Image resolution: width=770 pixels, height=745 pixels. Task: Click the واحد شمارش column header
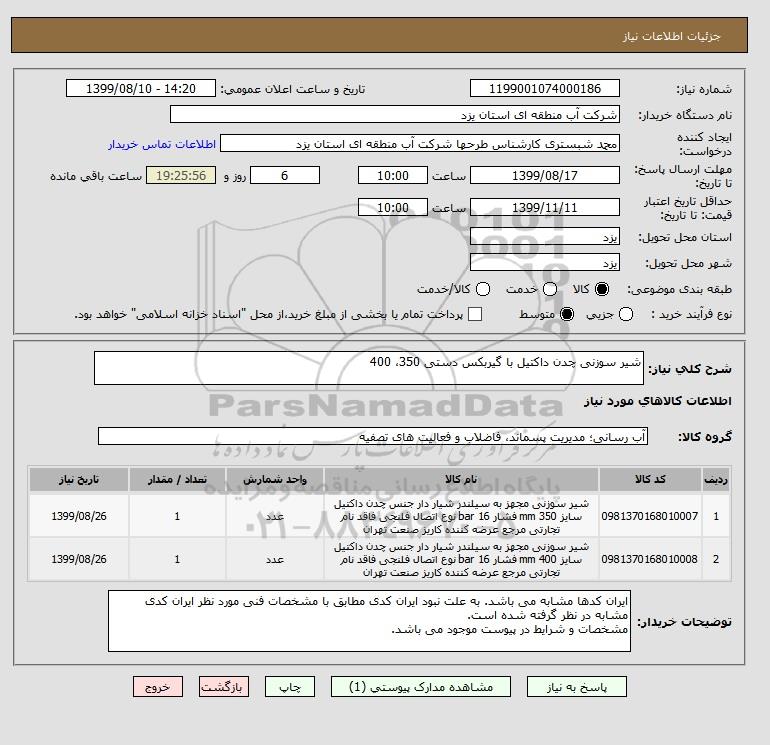[275, 479]
